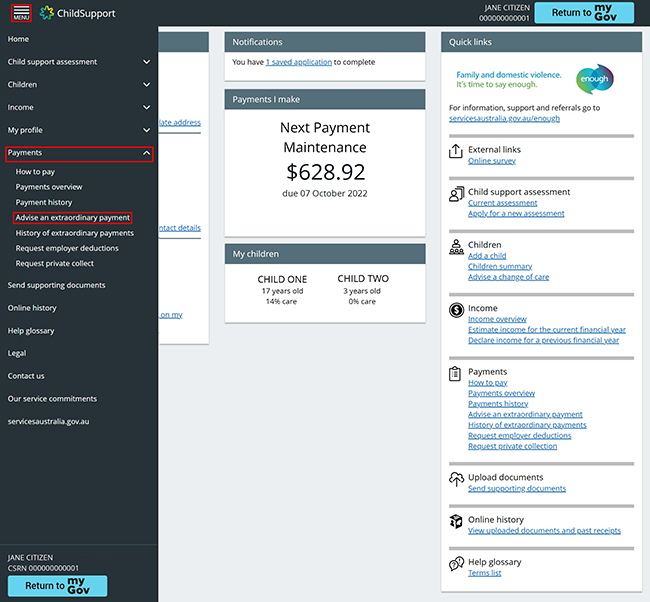This screenshot has width=650, height=602.
Task: Open Payments overview in sidebar
Action: [x=49, y=187]
